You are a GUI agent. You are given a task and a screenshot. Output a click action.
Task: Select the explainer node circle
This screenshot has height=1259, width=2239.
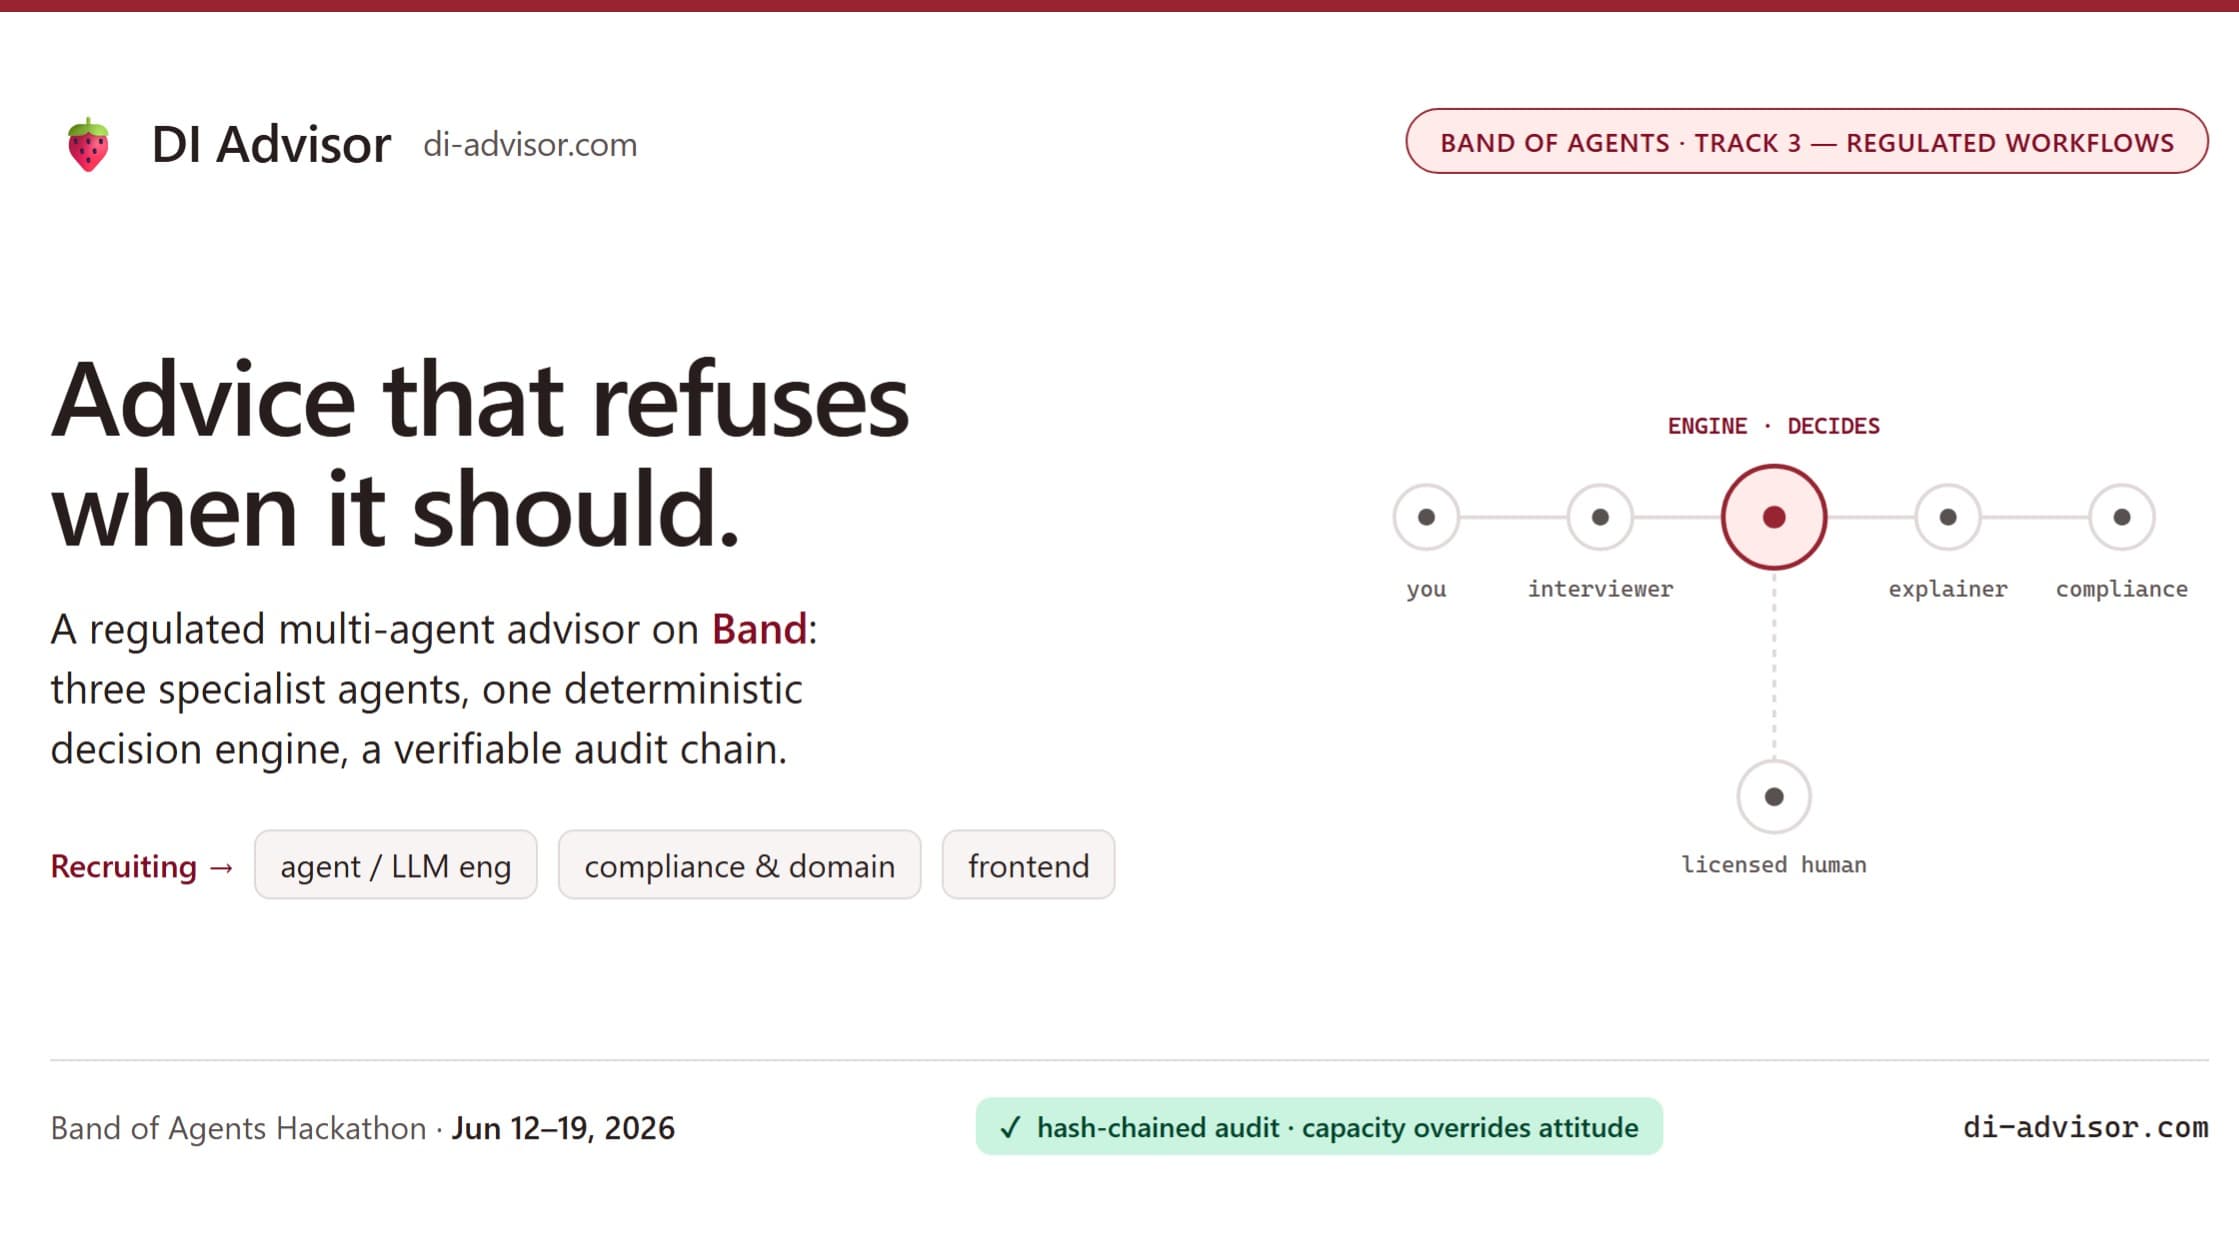[1948, 517]
